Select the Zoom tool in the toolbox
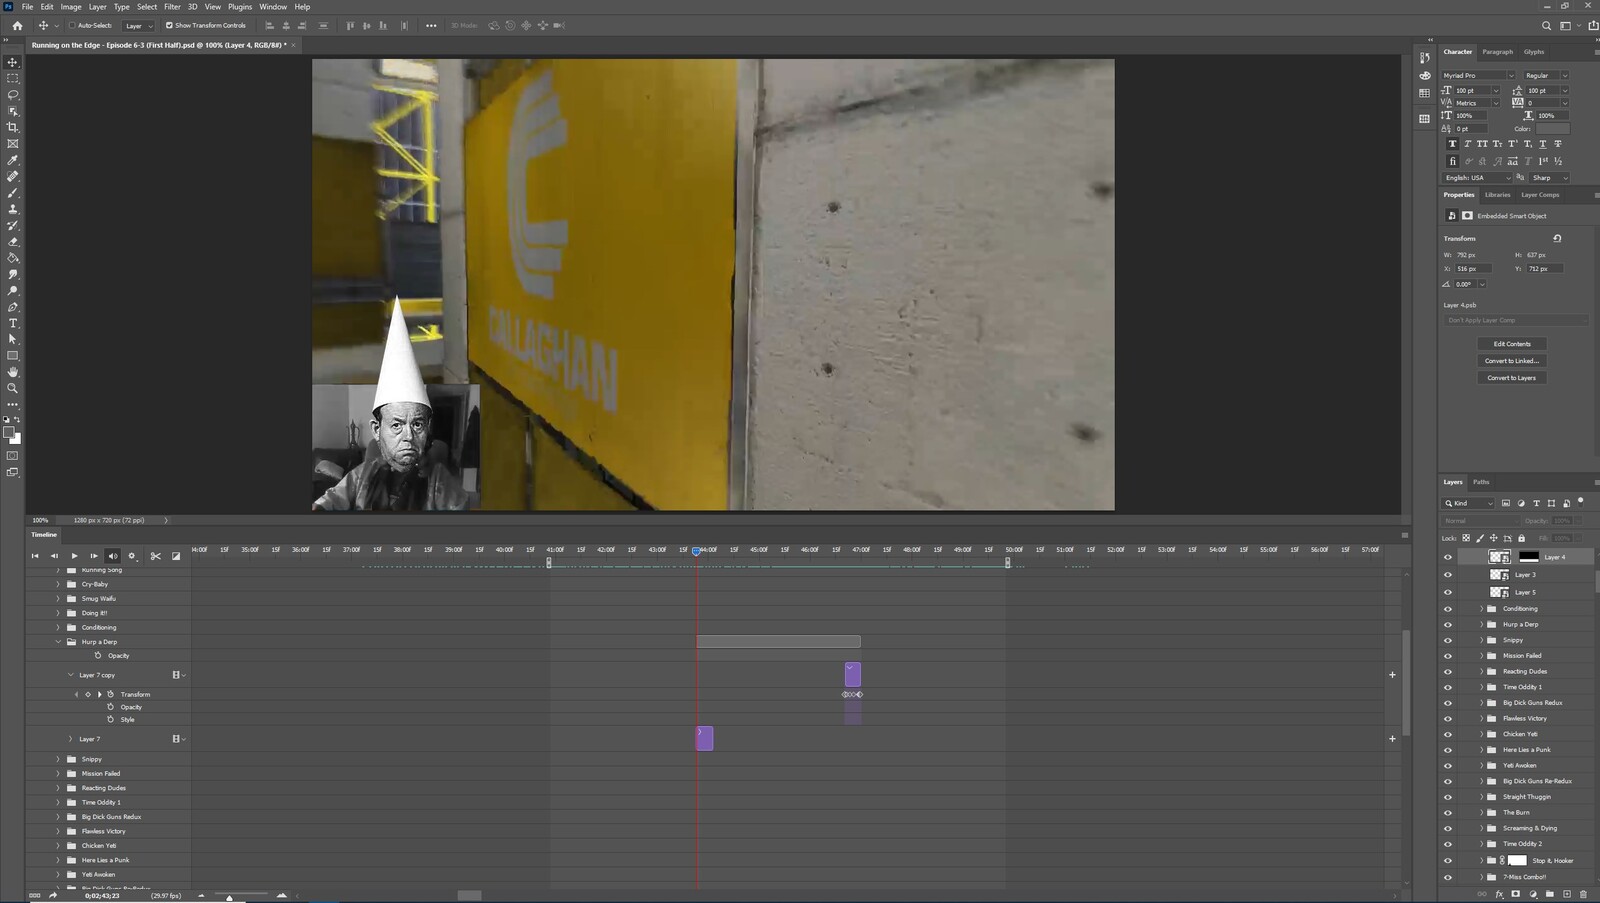This screenshot has height=903, width=1600. click(x=13, y=388)
